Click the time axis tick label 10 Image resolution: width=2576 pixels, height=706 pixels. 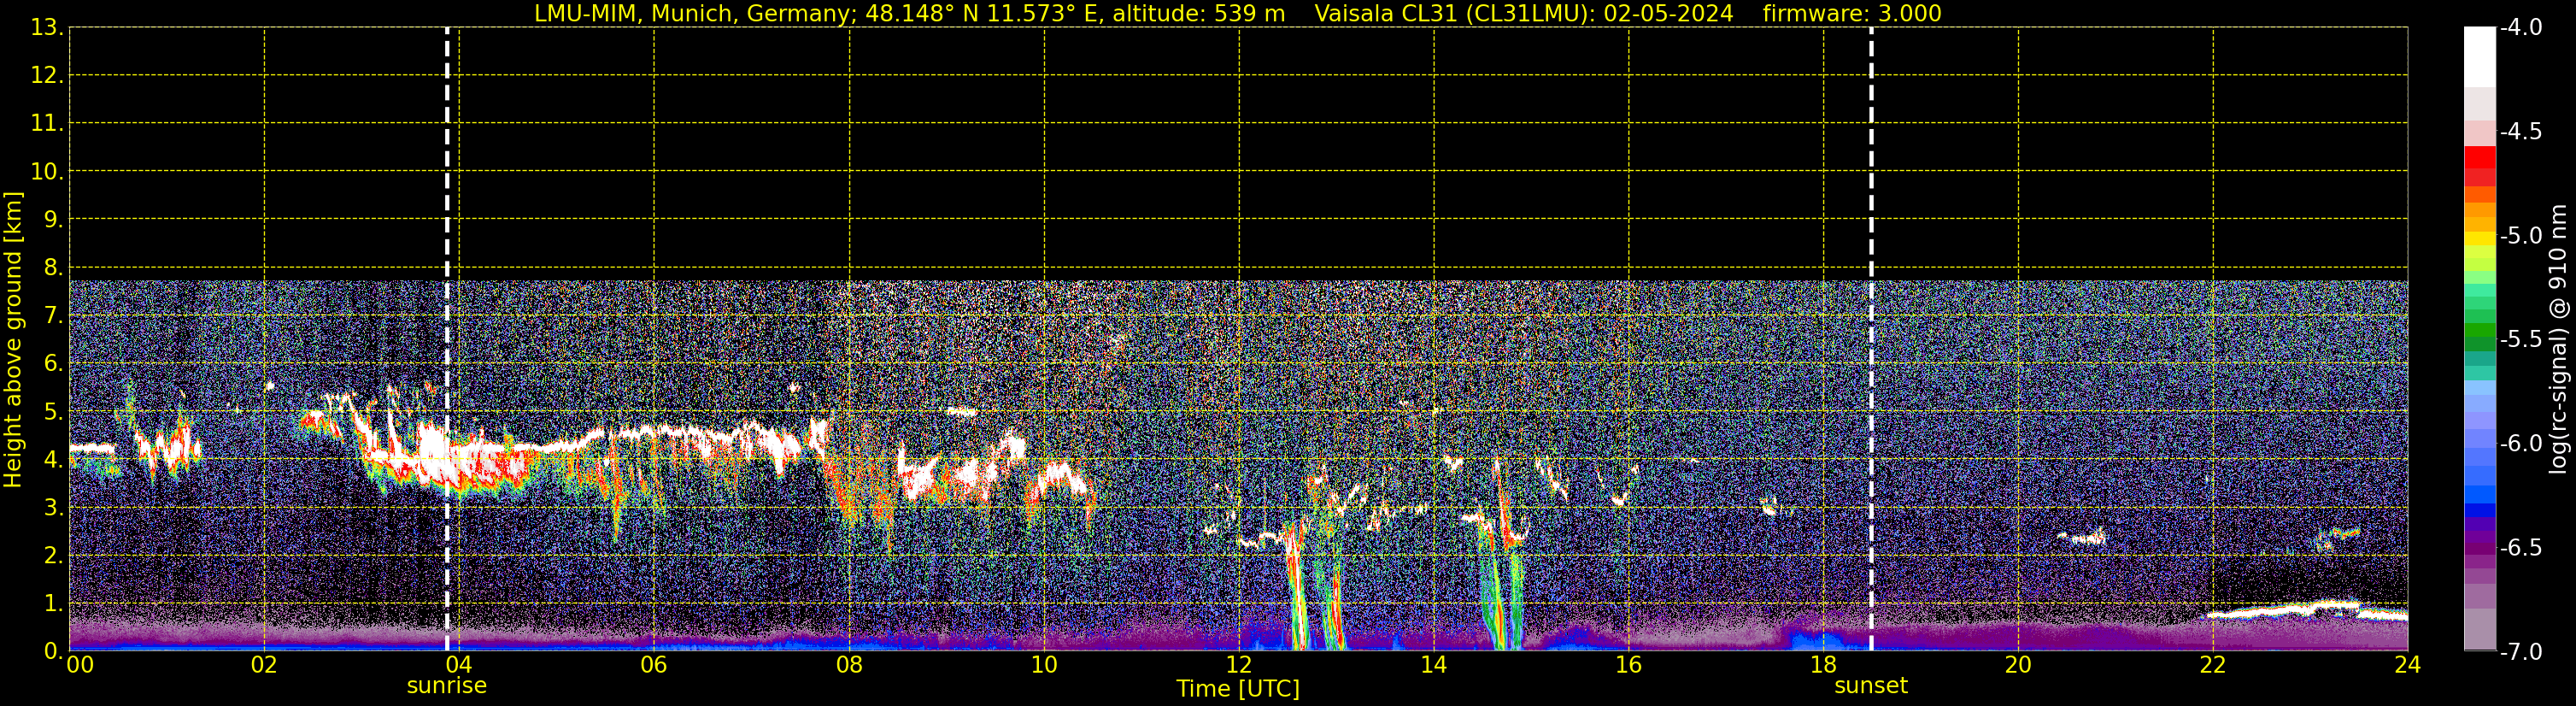(x=1044, y=665)
